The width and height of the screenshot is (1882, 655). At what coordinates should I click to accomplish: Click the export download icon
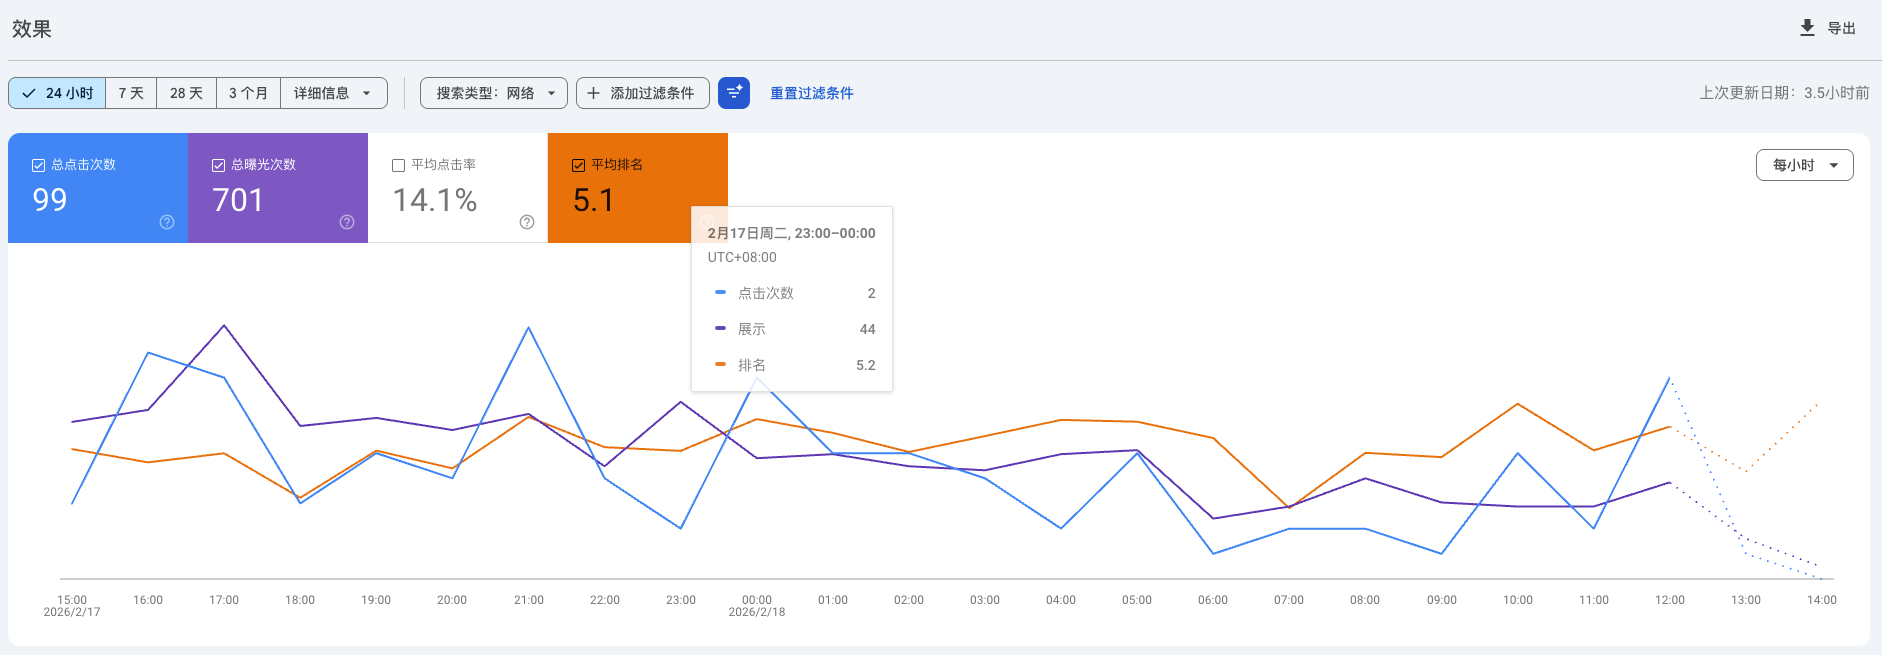point(1807,28)
